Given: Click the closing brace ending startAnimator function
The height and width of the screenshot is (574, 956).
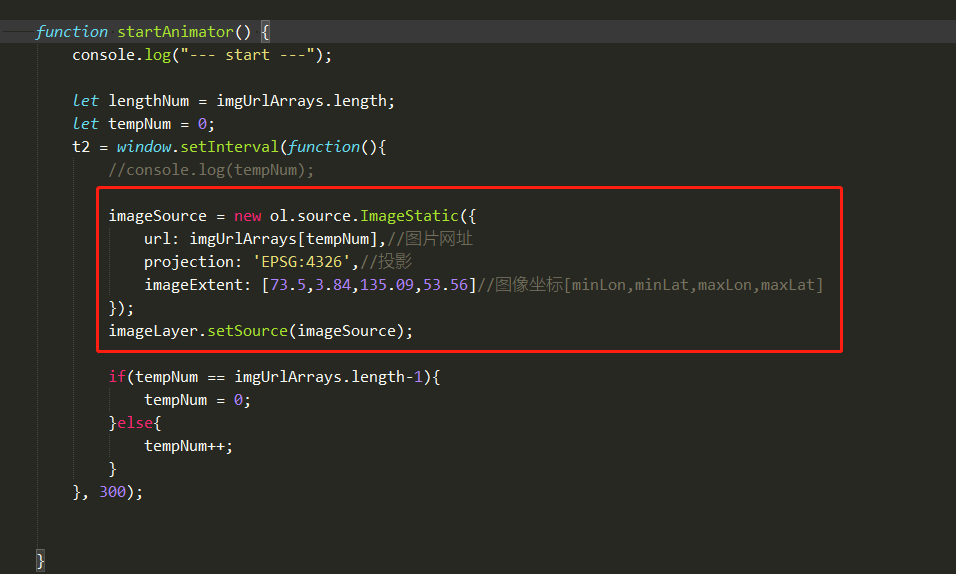Looking at the screenshot, I should tap(40, 560).
